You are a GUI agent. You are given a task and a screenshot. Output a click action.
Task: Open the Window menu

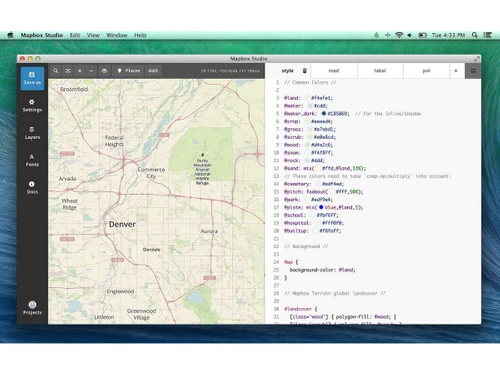point(117,35)
